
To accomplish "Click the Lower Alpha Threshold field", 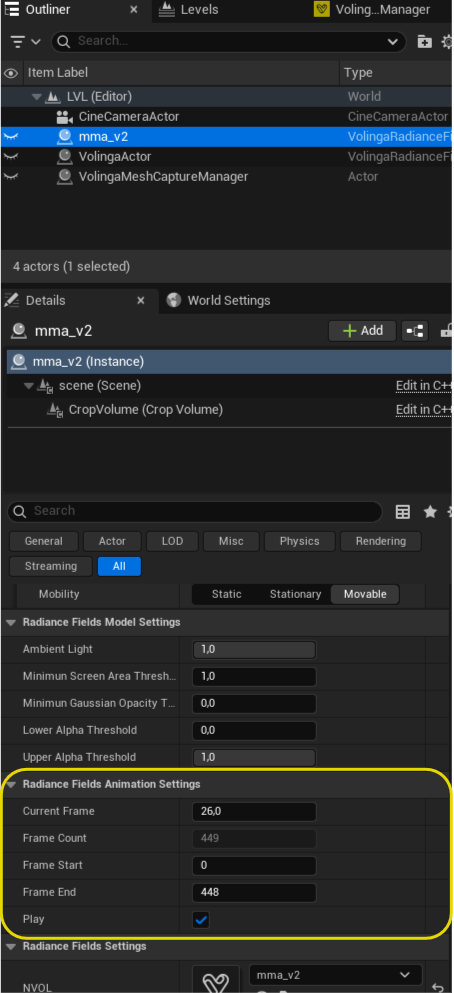I will click(254, 731).
